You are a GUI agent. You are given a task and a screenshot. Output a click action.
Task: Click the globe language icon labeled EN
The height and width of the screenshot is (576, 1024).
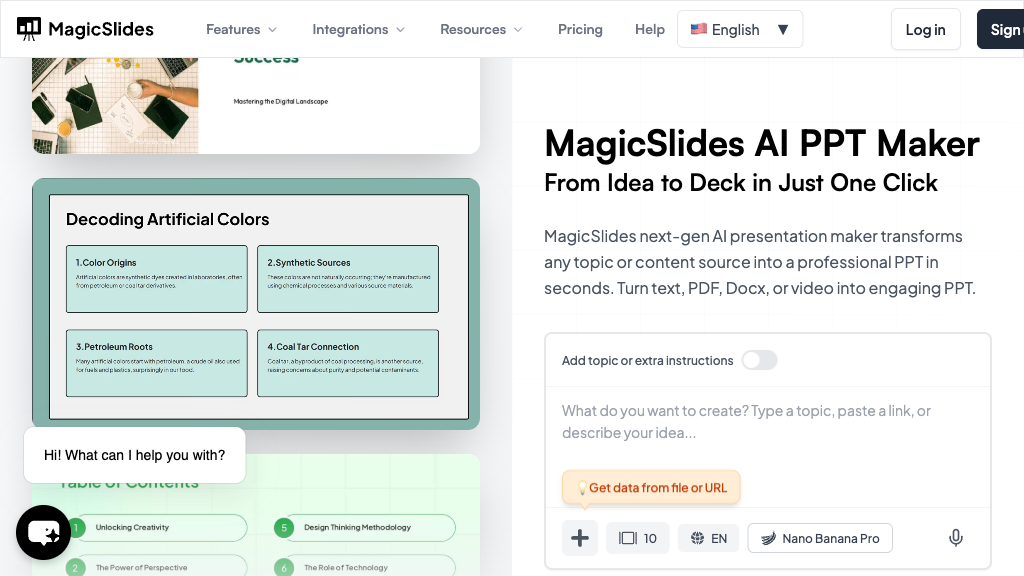tap(698, 538)
